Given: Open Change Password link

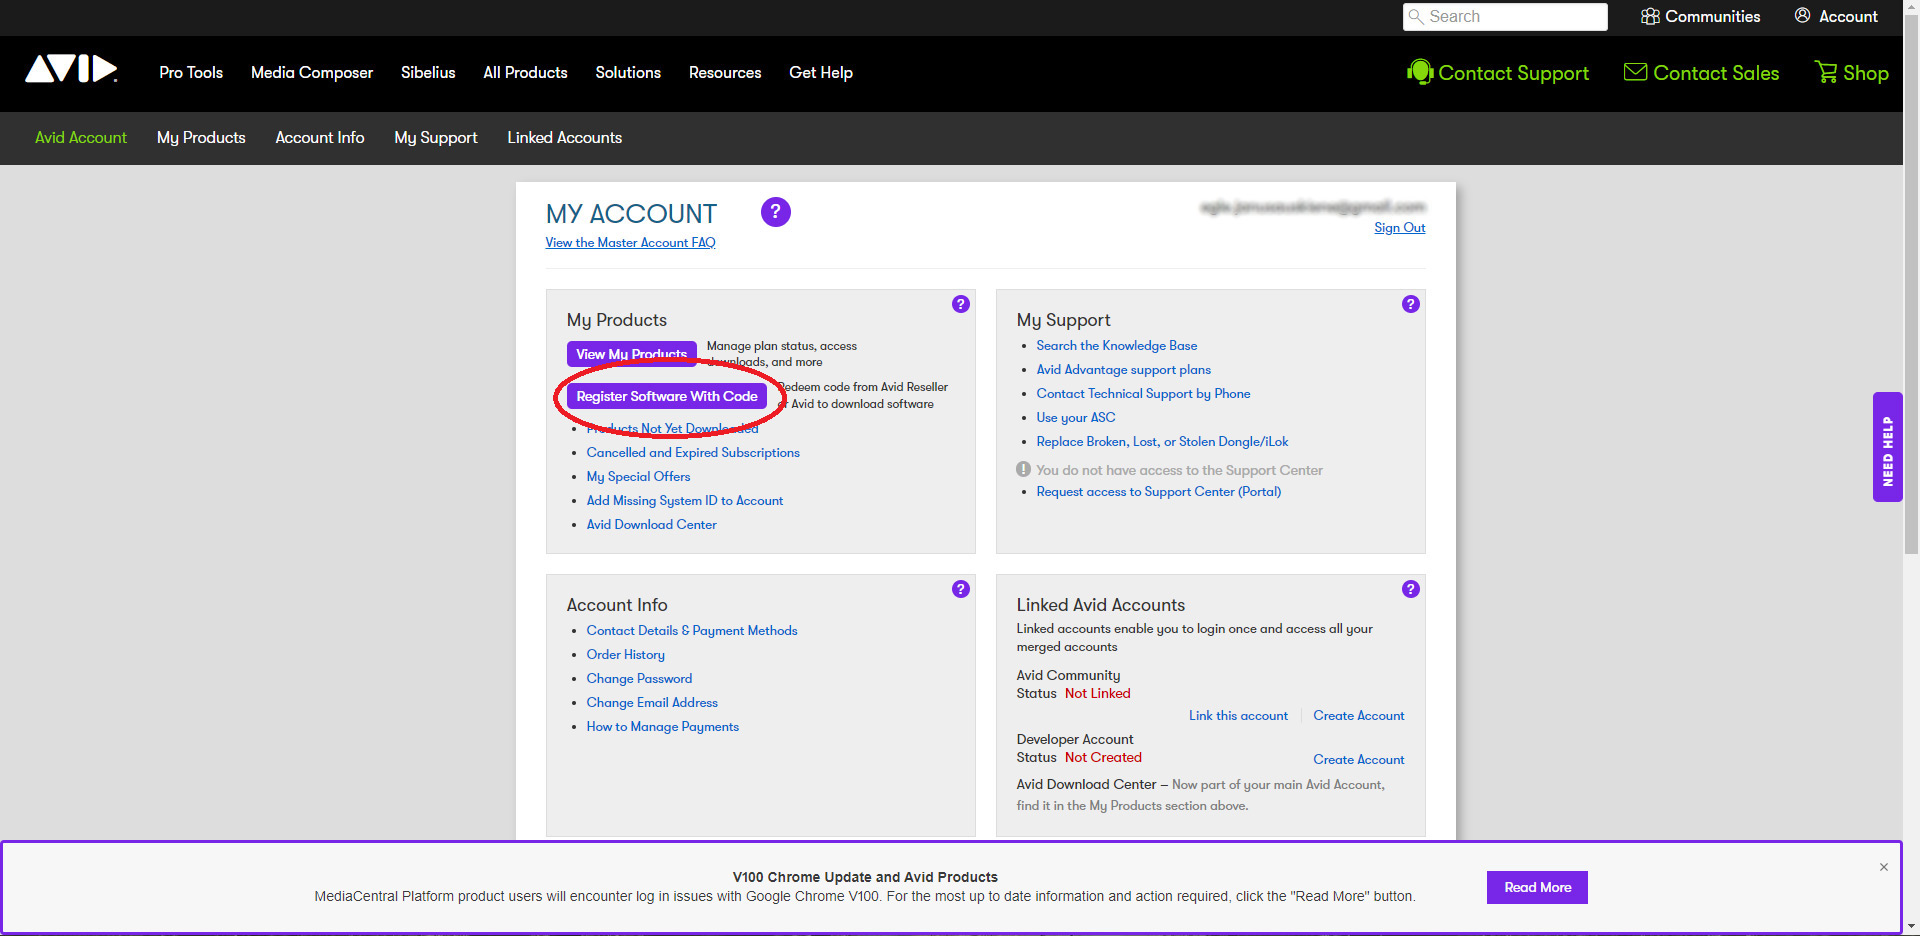Looking at the screenshot, I should pyautogui.click(x=639, y=679).
